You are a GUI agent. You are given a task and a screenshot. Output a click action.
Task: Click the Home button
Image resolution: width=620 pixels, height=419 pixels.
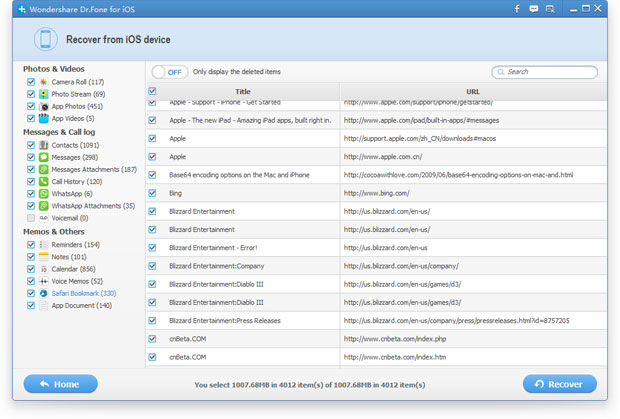pos(60,384)
